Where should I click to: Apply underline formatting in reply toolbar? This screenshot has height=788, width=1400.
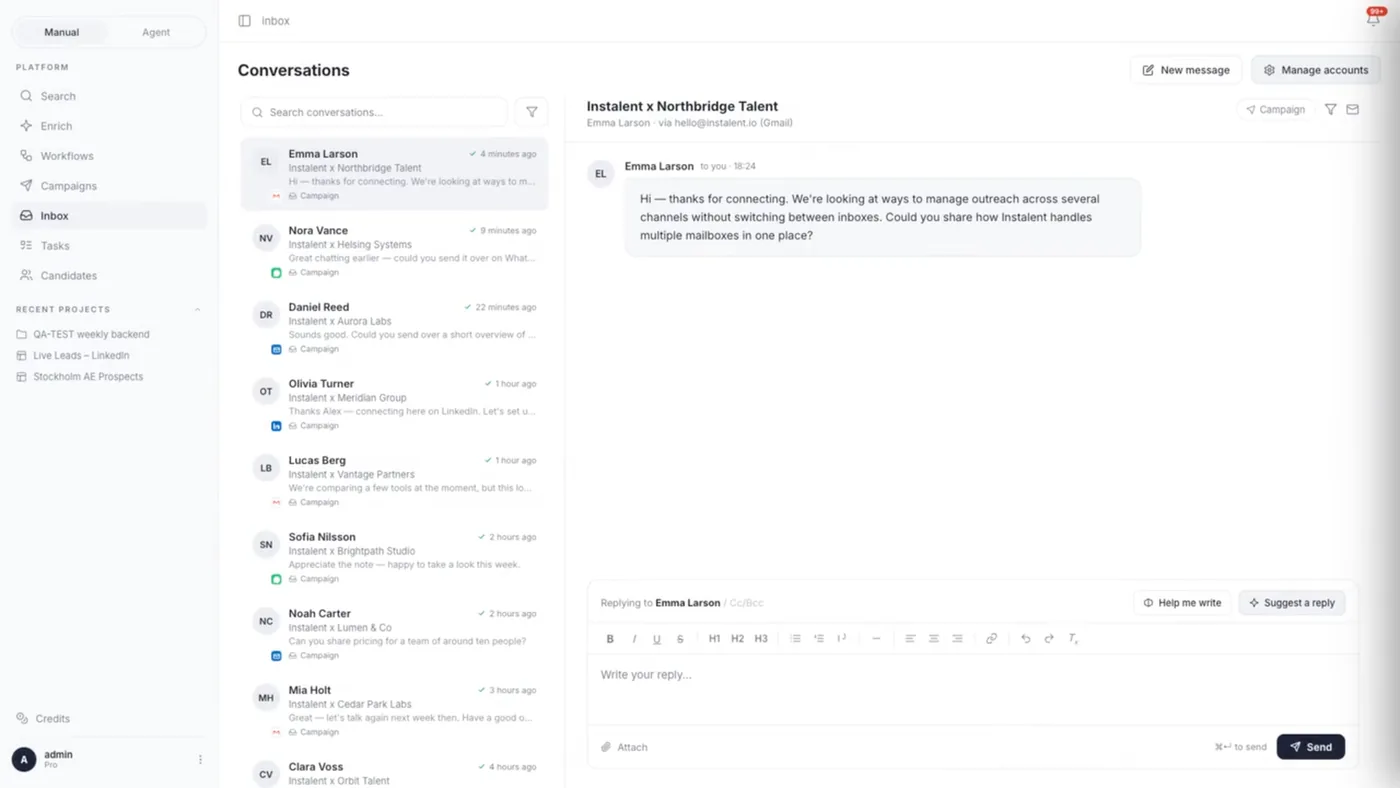657,638
